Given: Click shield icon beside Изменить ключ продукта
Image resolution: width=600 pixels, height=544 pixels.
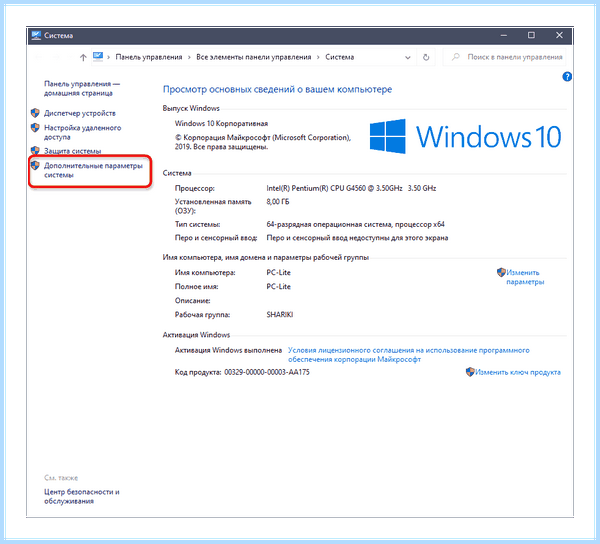Looking at the screenshot, I should point(470,372).
